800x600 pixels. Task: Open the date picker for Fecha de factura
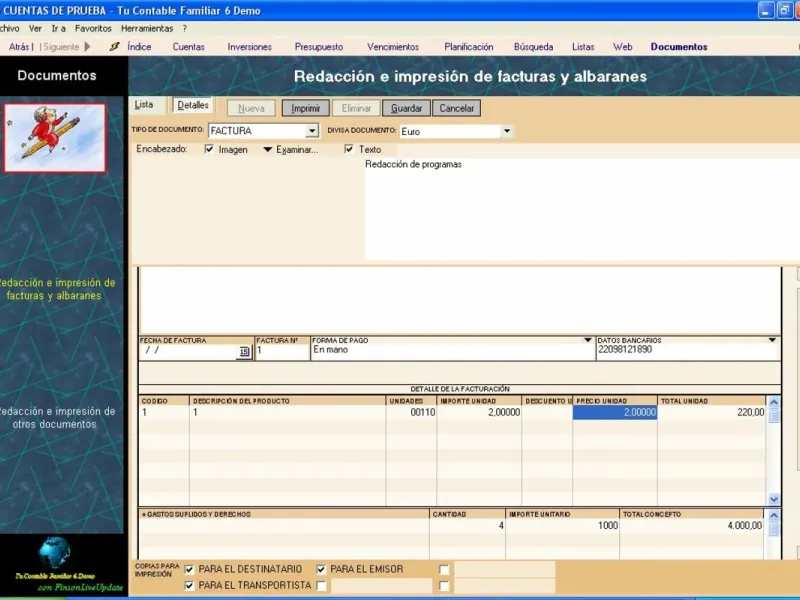click(x=244, y=352)
